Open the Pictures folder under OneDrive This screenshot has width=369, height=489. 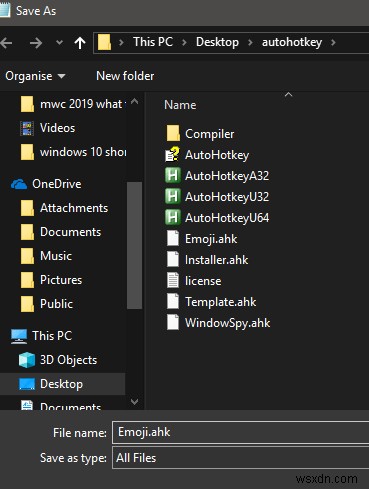click(51, 280)
